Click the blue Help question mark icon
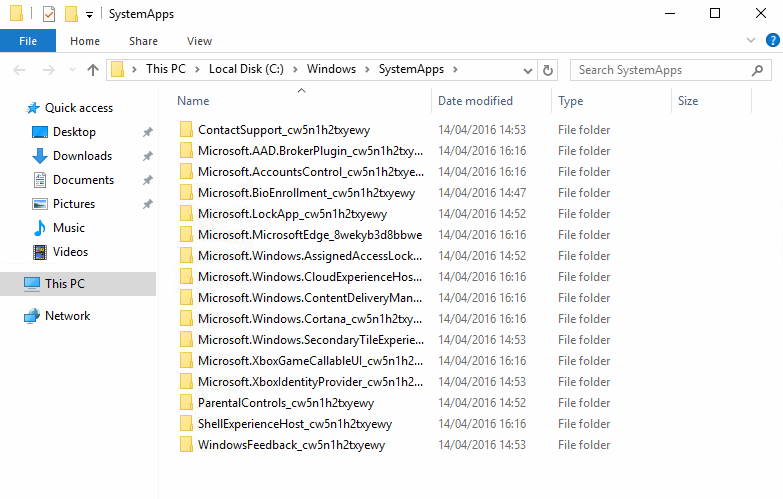Screen dimensions: 783x499 point(772,40)
